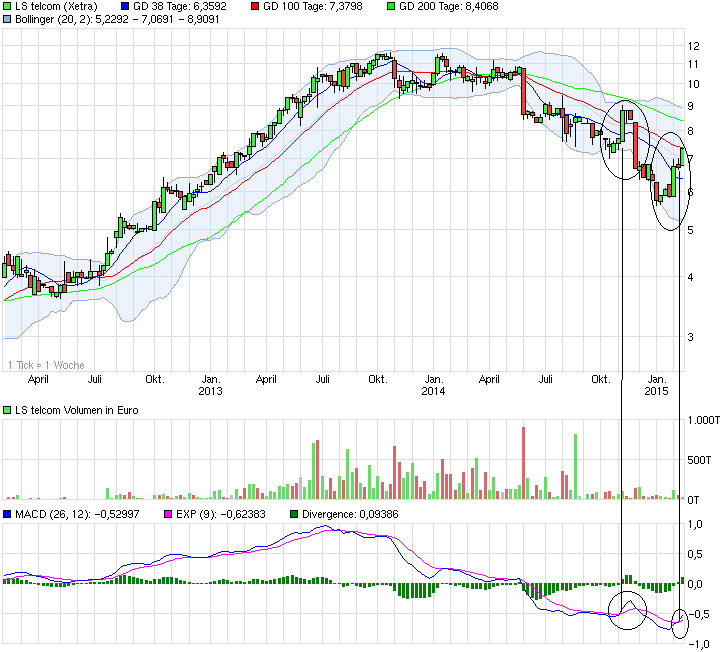Viewport: 726px width, 652px height.
Task: Click the Jan. 2015 date axis label
Action: point(657,385)
